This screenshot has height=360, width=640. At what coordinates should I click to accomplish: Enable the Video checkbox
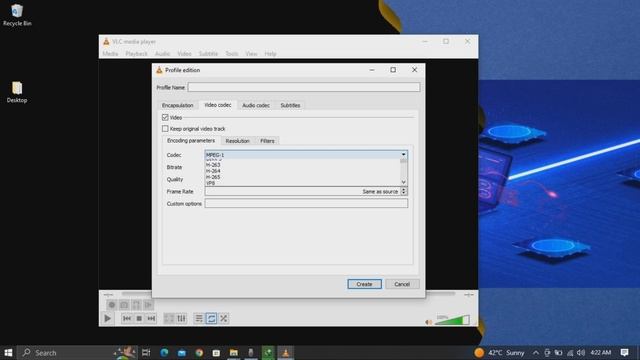(165, 118)
